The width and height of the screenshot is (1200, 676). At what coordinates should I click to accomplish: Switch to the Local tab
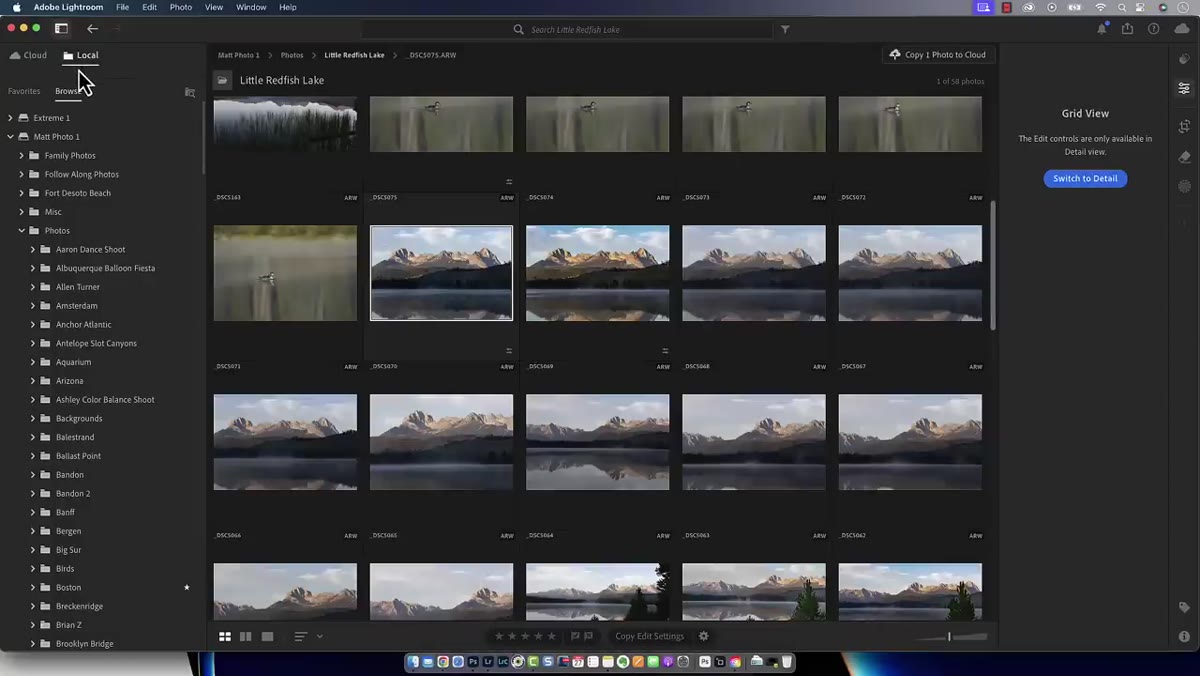point(80,55)
